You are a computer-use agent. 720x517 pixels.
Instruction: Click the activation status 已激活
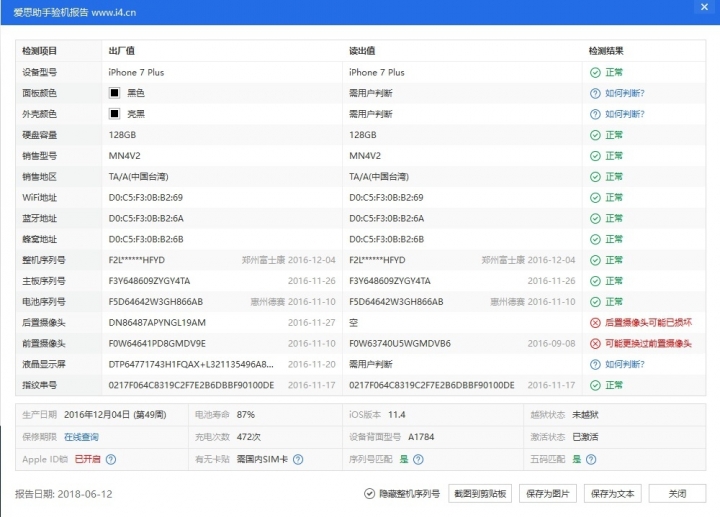(585, 437)
